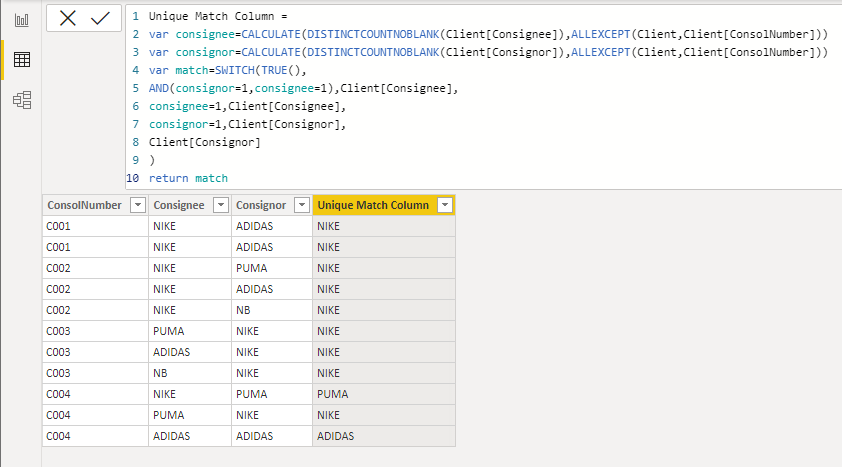
Task: Select the PUMA Consignor cell in the C002 row
Action: pyautogui.click(x=272, y=268)
